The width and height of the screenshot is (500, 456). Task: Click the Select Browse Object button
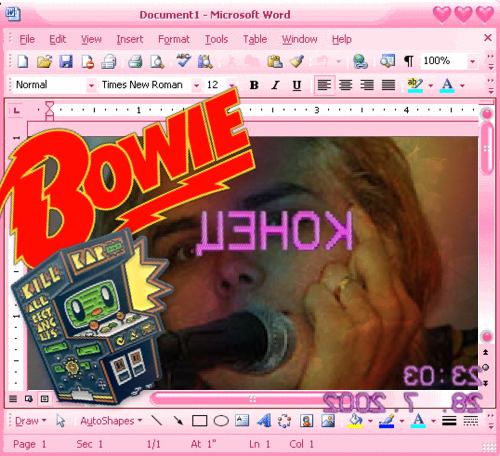486,367
